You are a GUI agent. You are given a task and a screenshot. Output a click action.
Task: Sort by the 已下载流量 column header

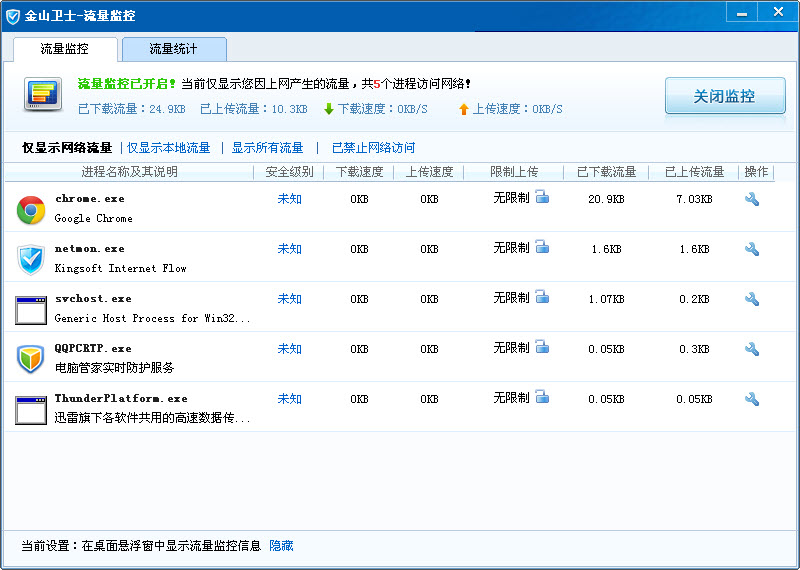click(x=606, y=172)
